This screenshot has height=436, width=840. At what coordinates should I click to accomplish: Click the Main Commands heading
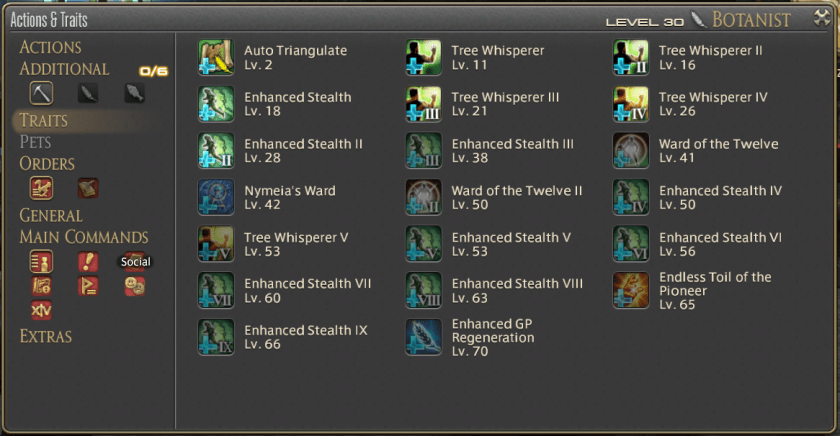[84, 237]
